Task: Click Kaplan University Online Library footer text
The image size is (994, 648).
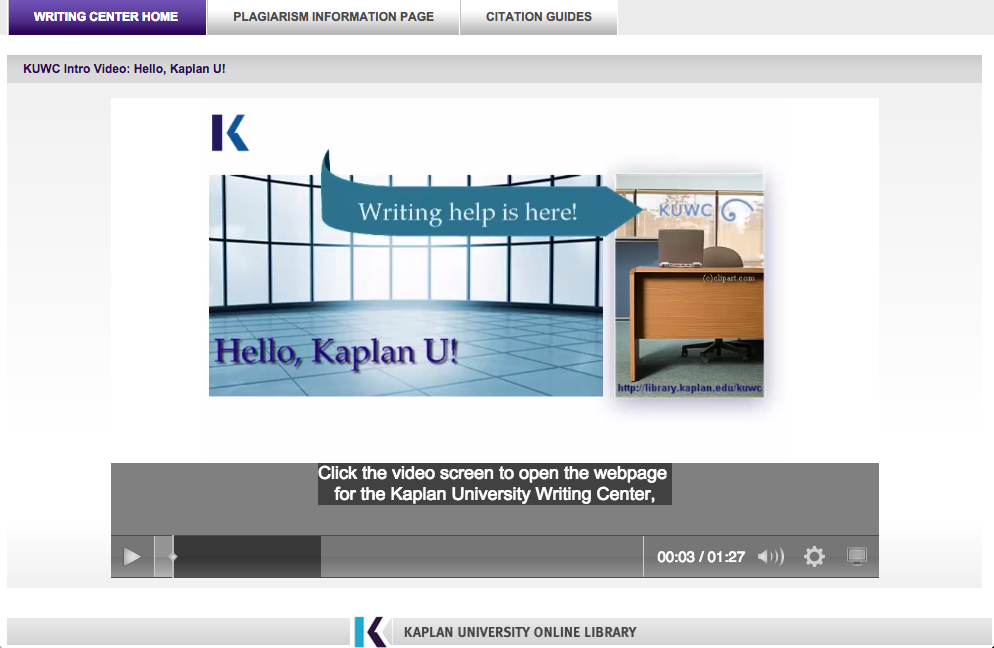Action: [x=520, y=632]
